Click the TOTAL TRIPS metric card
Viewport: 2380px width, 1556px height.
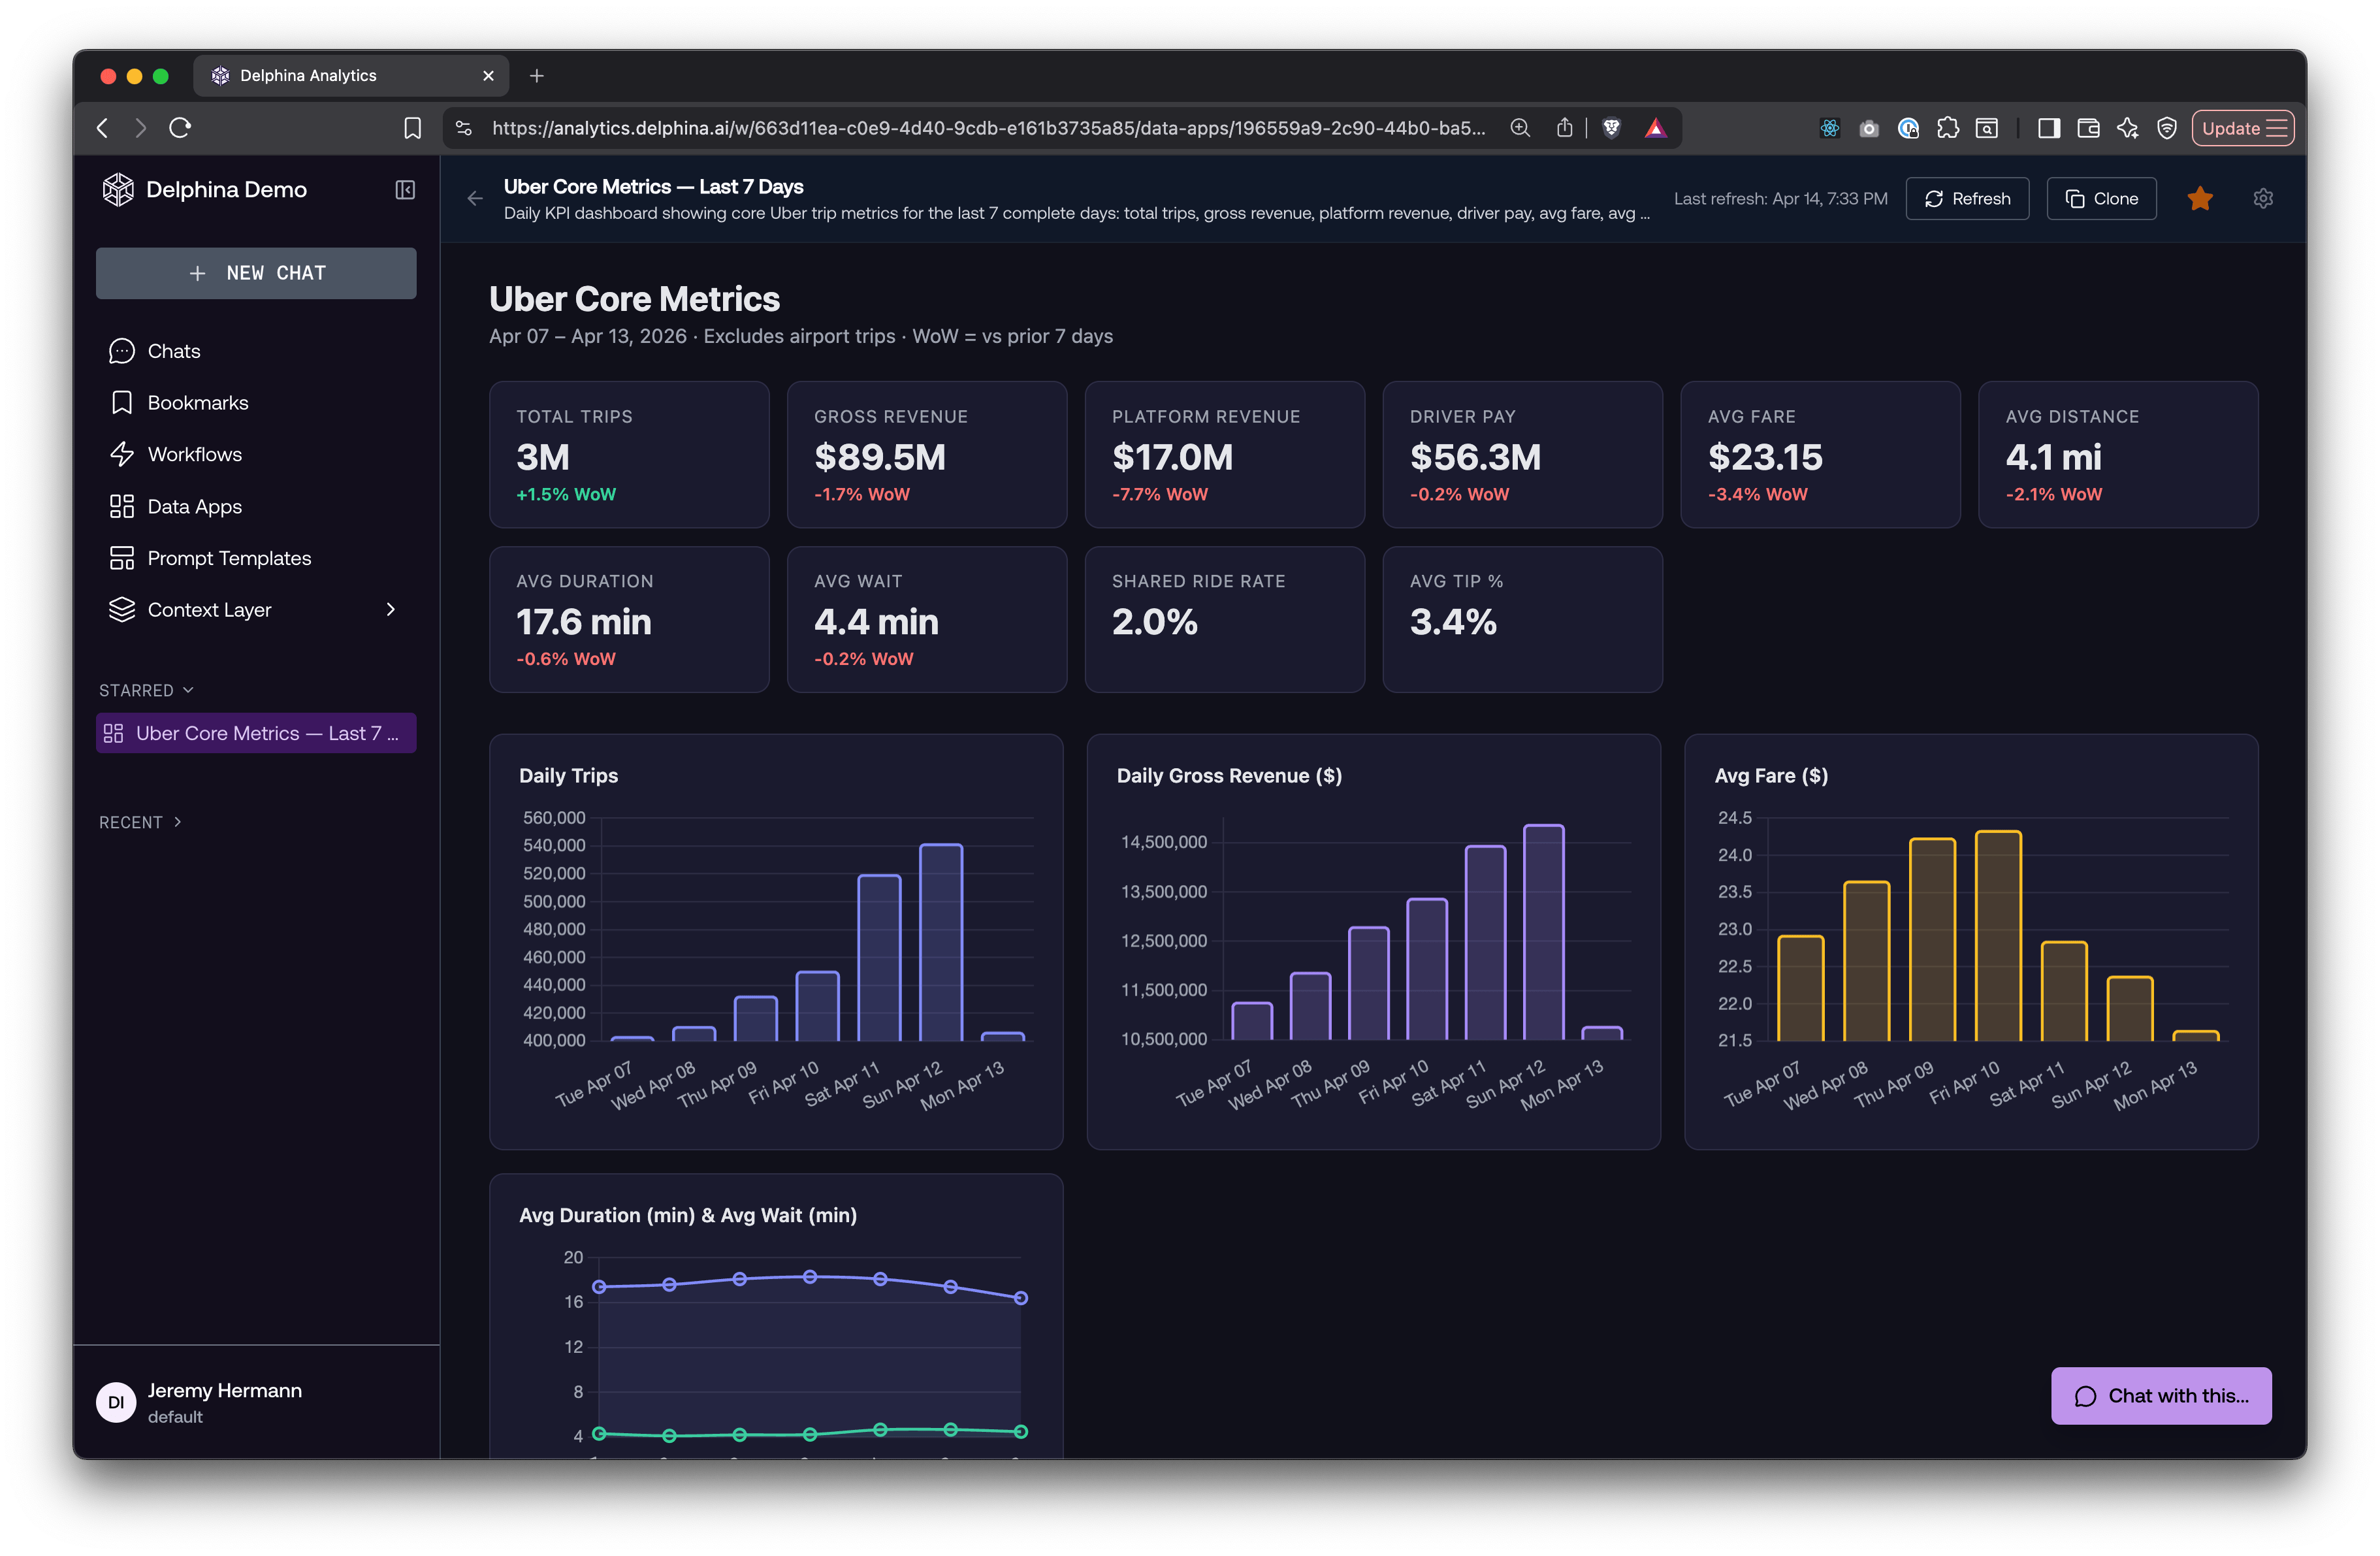[629, 455]
